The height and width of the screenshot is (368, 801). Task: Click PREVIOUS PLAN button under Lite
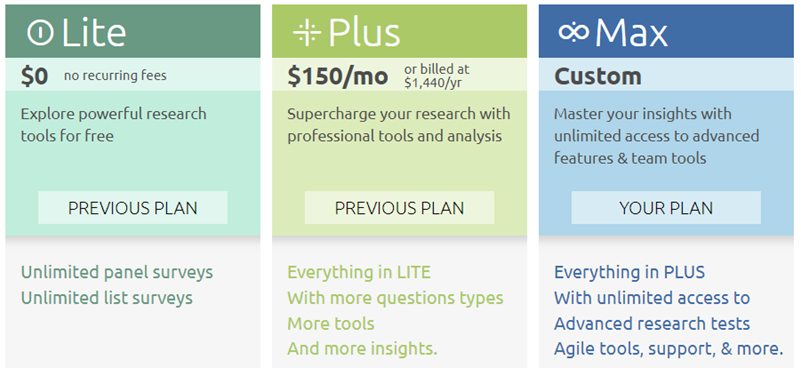pos(133,208)
